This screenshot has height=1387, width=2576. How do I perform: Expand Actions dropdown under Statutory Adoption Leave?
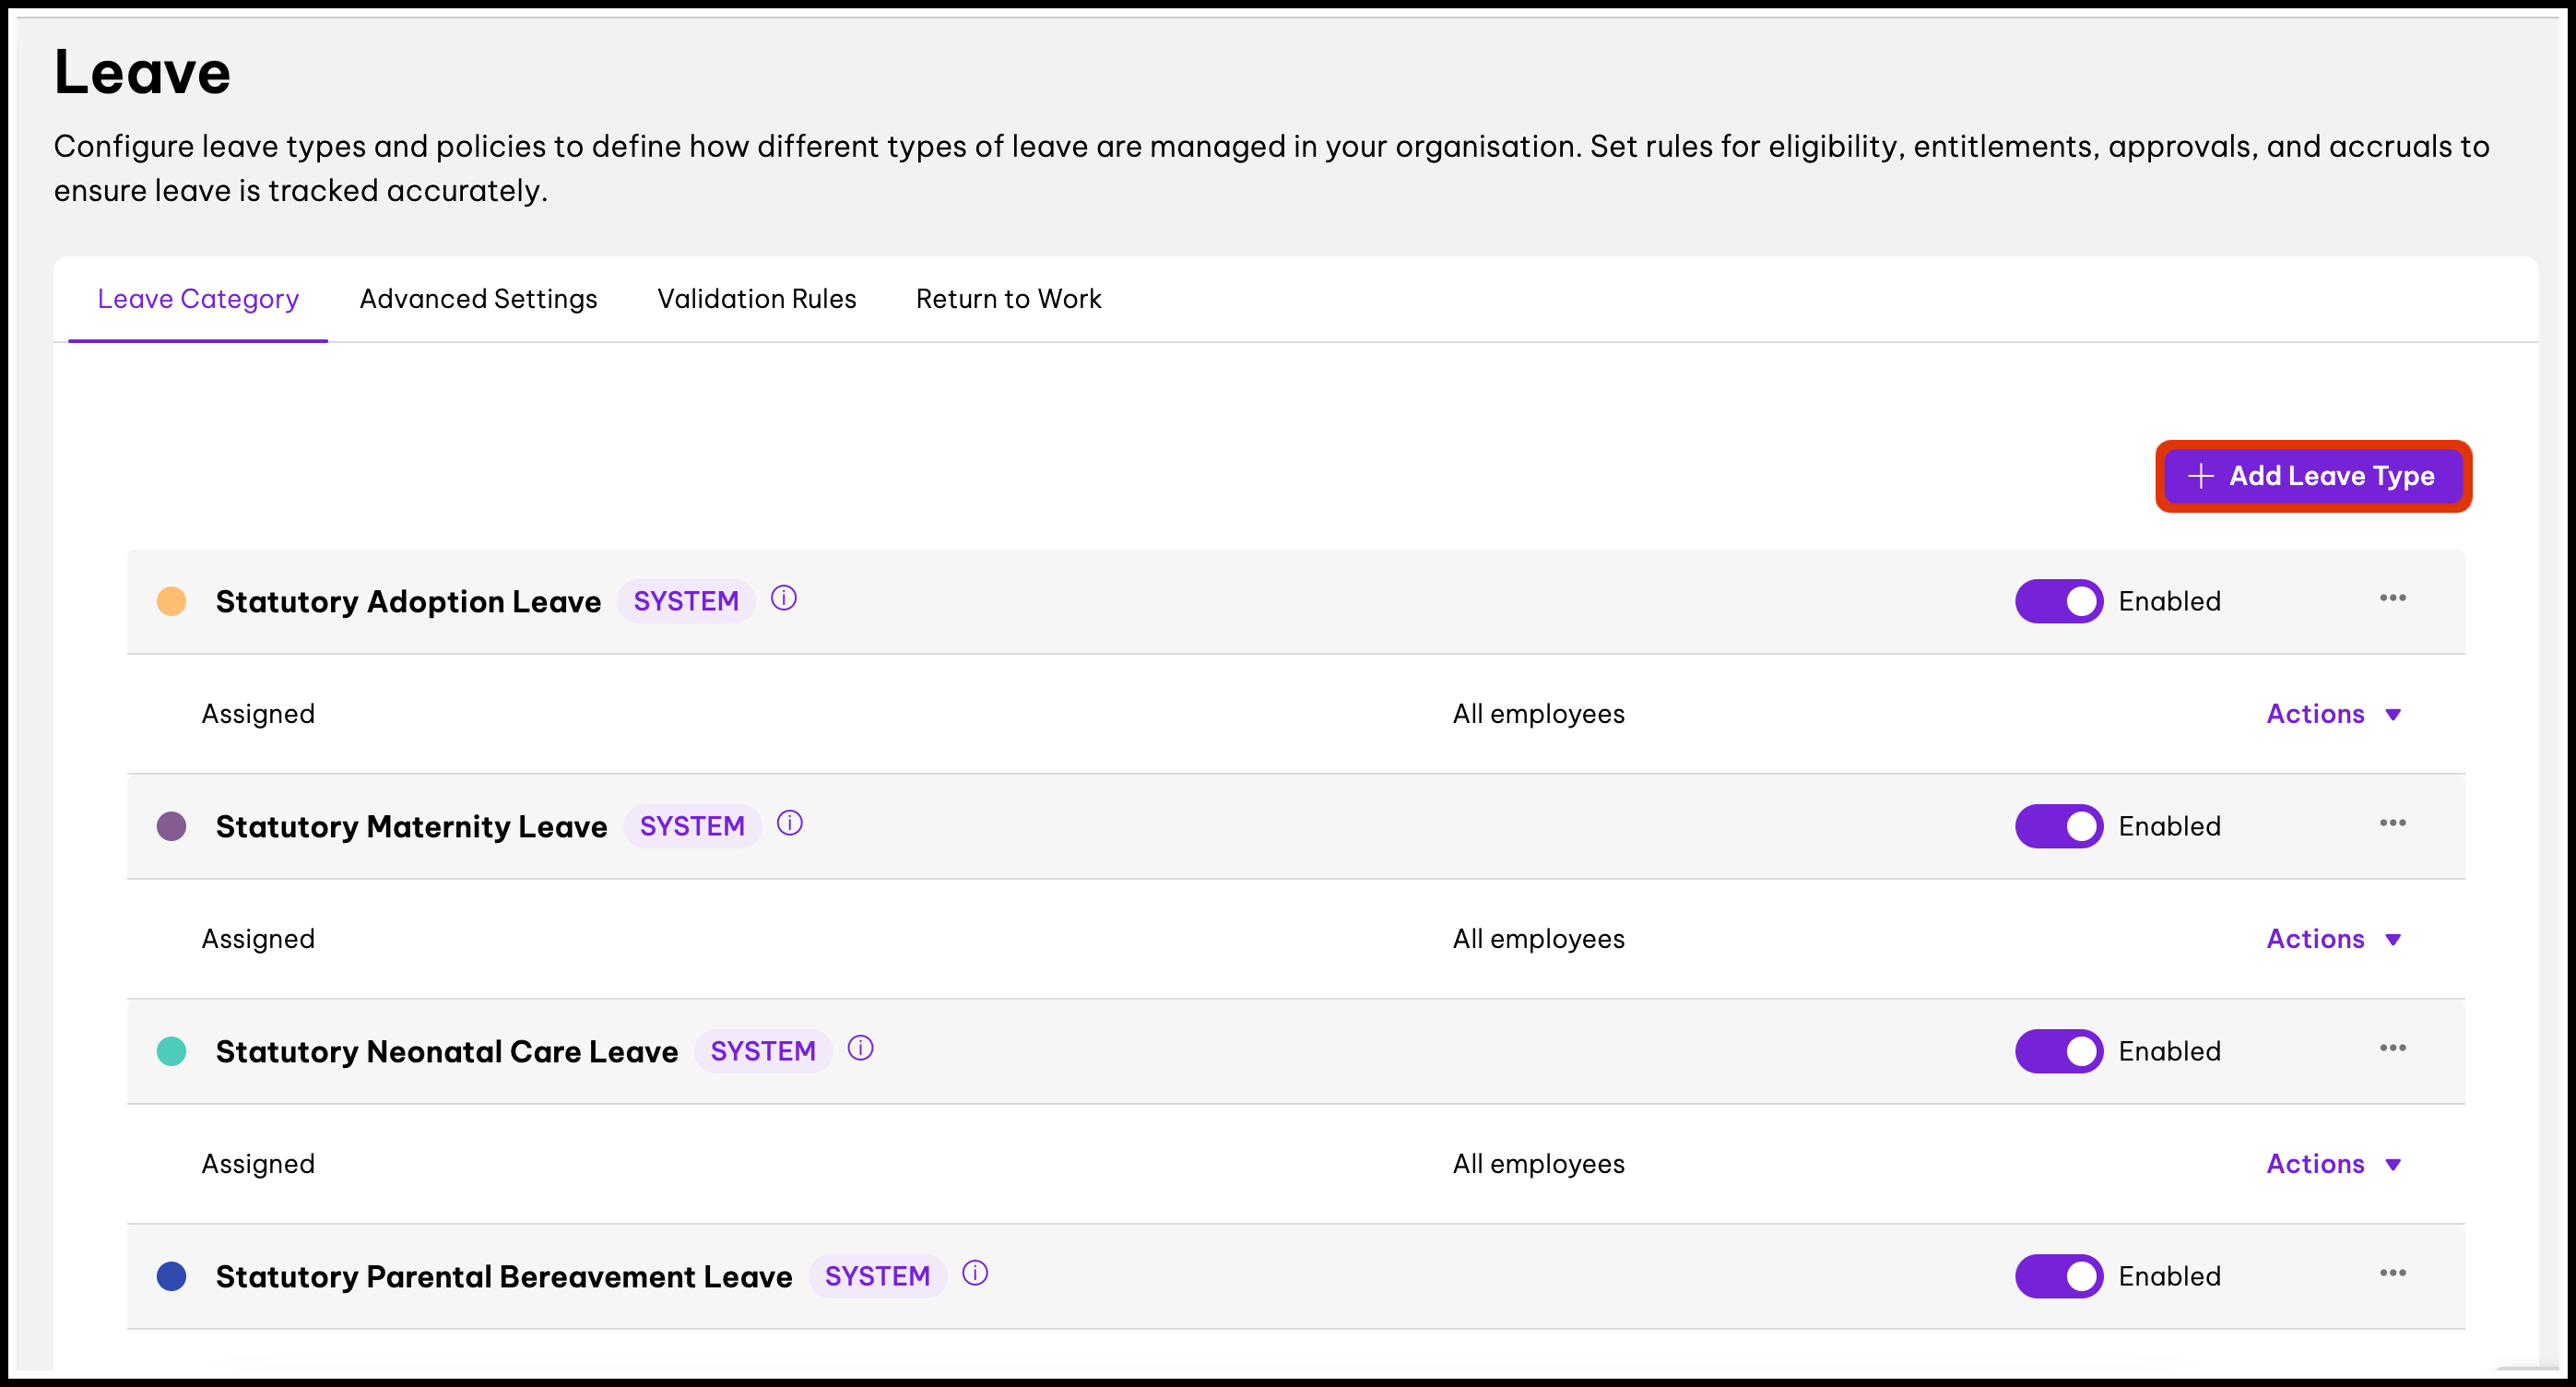point(2334,714)
